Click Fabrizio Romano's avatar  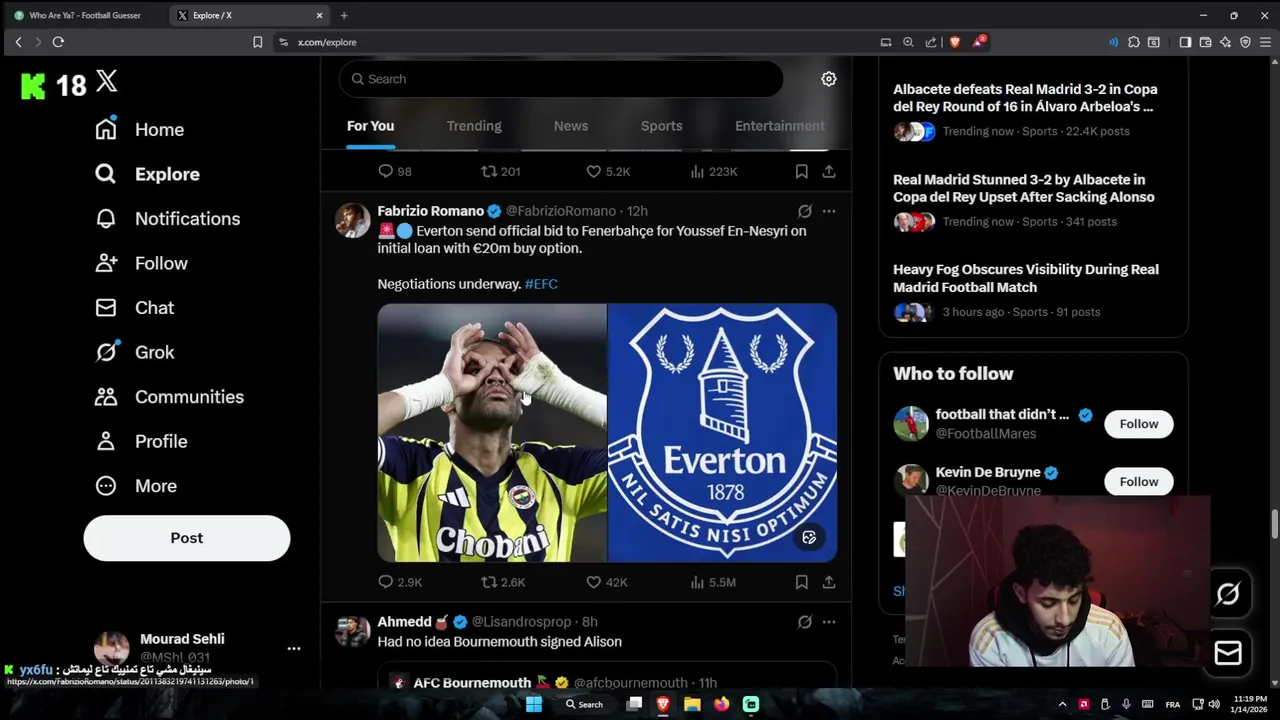click(352, 220)
